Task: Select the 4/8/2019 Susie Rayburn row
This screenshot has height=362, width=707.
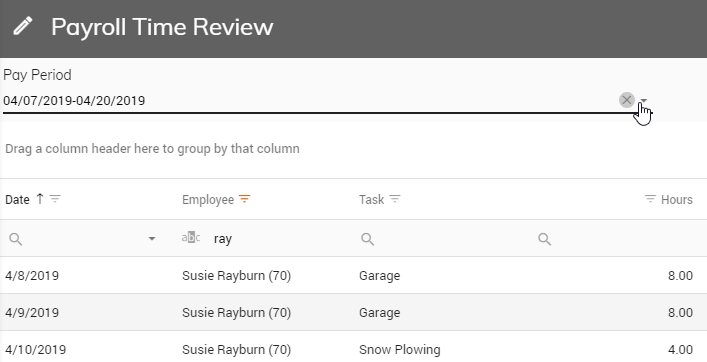Action: [354, 275]
